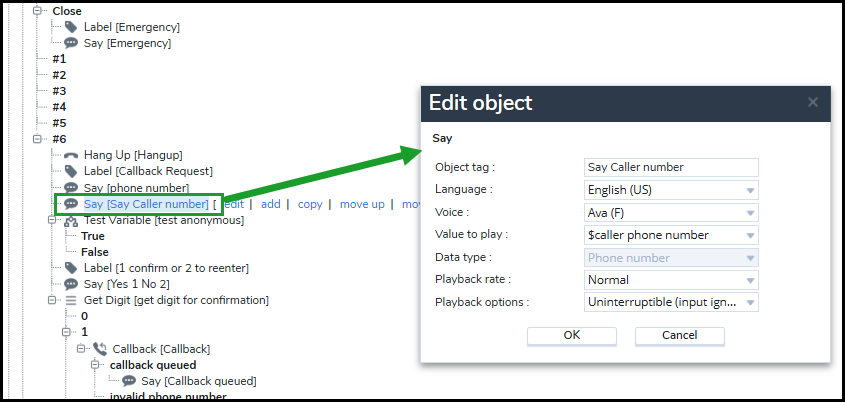
Task: Click the Get Digit list icon
Action: (x=71, y=300)
